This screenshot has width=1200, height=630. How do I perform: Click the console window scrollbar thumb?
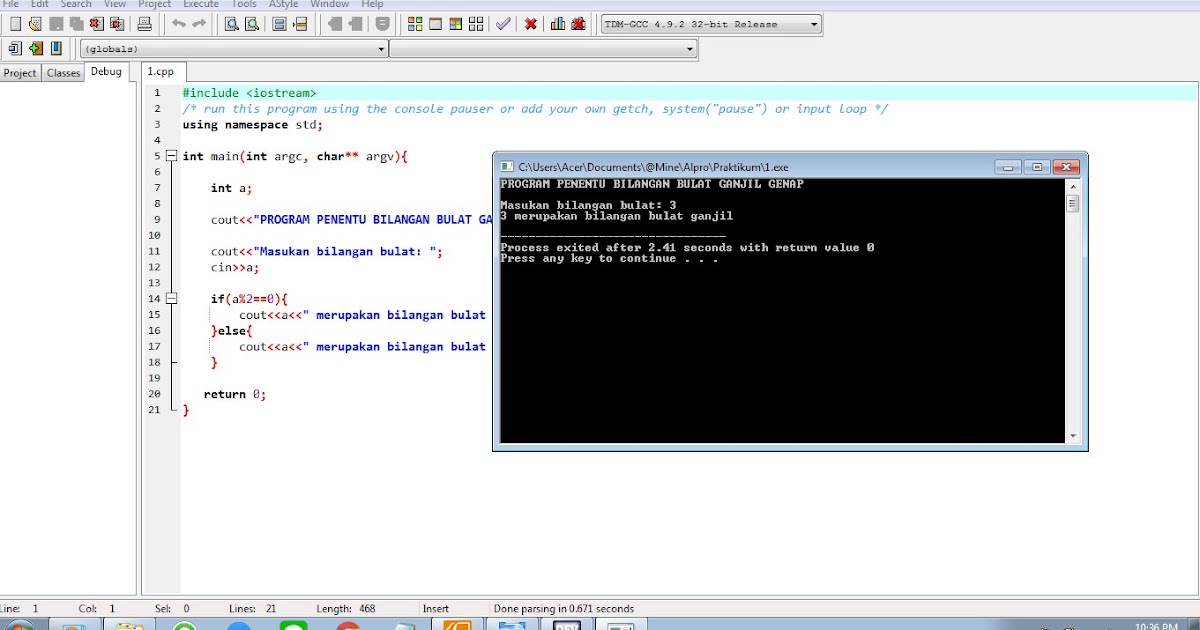point(1073,204)
